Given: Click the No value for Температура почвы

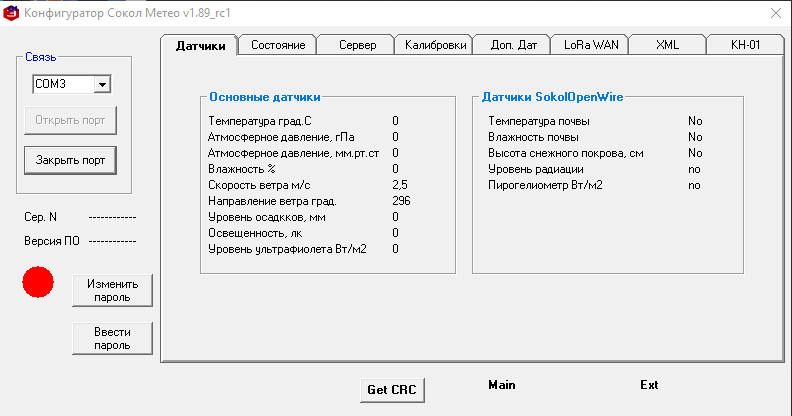Looking at the screenshot, I should click(695, 121).
